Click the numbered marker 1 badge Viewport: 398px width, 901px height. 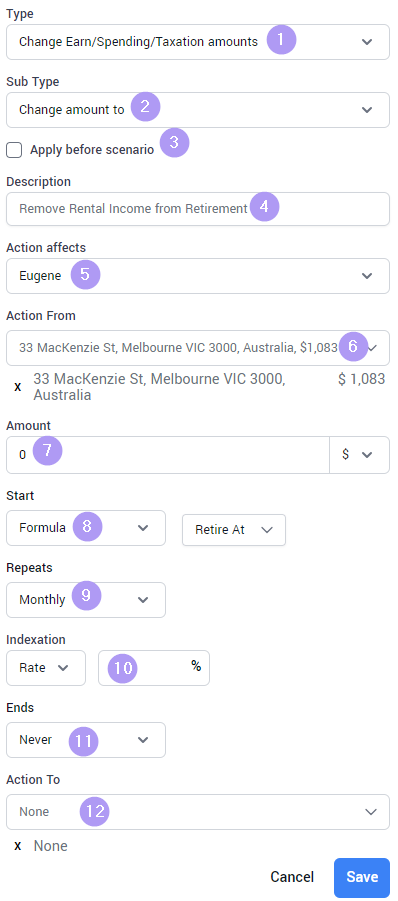pos(281,40)
